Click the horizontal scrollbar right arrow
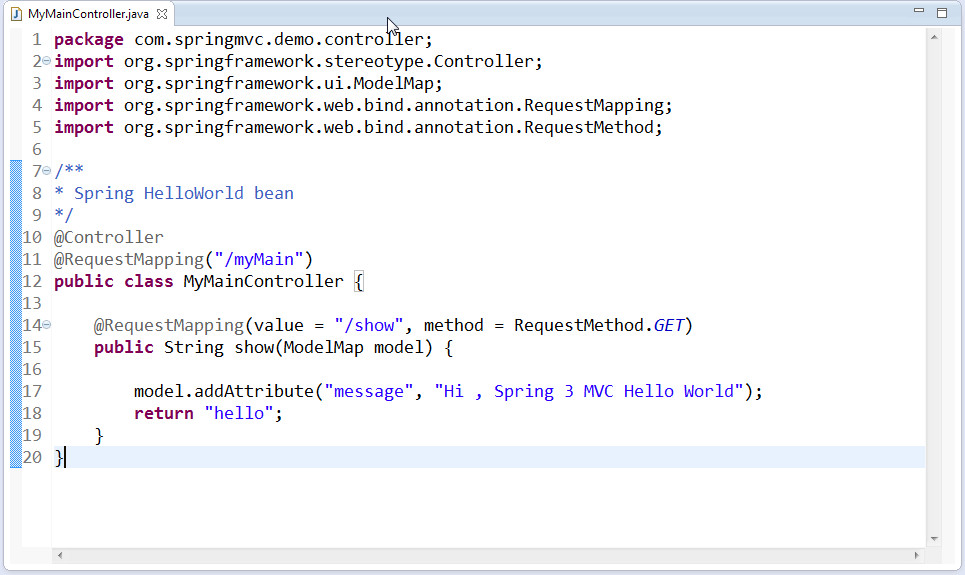Viewport: 965px width, 575px height. click(x=916, y=555)
